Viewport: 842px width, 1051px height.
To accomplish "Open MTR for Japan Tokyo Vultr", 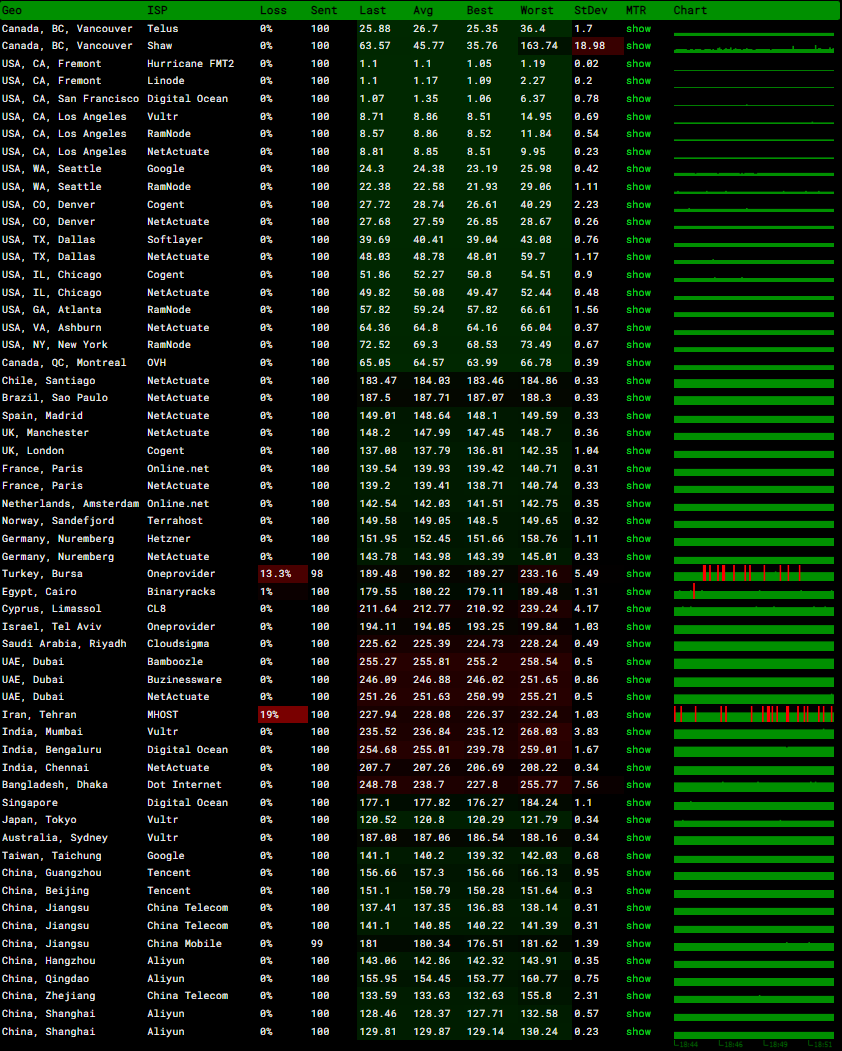I will pos(638,820).
